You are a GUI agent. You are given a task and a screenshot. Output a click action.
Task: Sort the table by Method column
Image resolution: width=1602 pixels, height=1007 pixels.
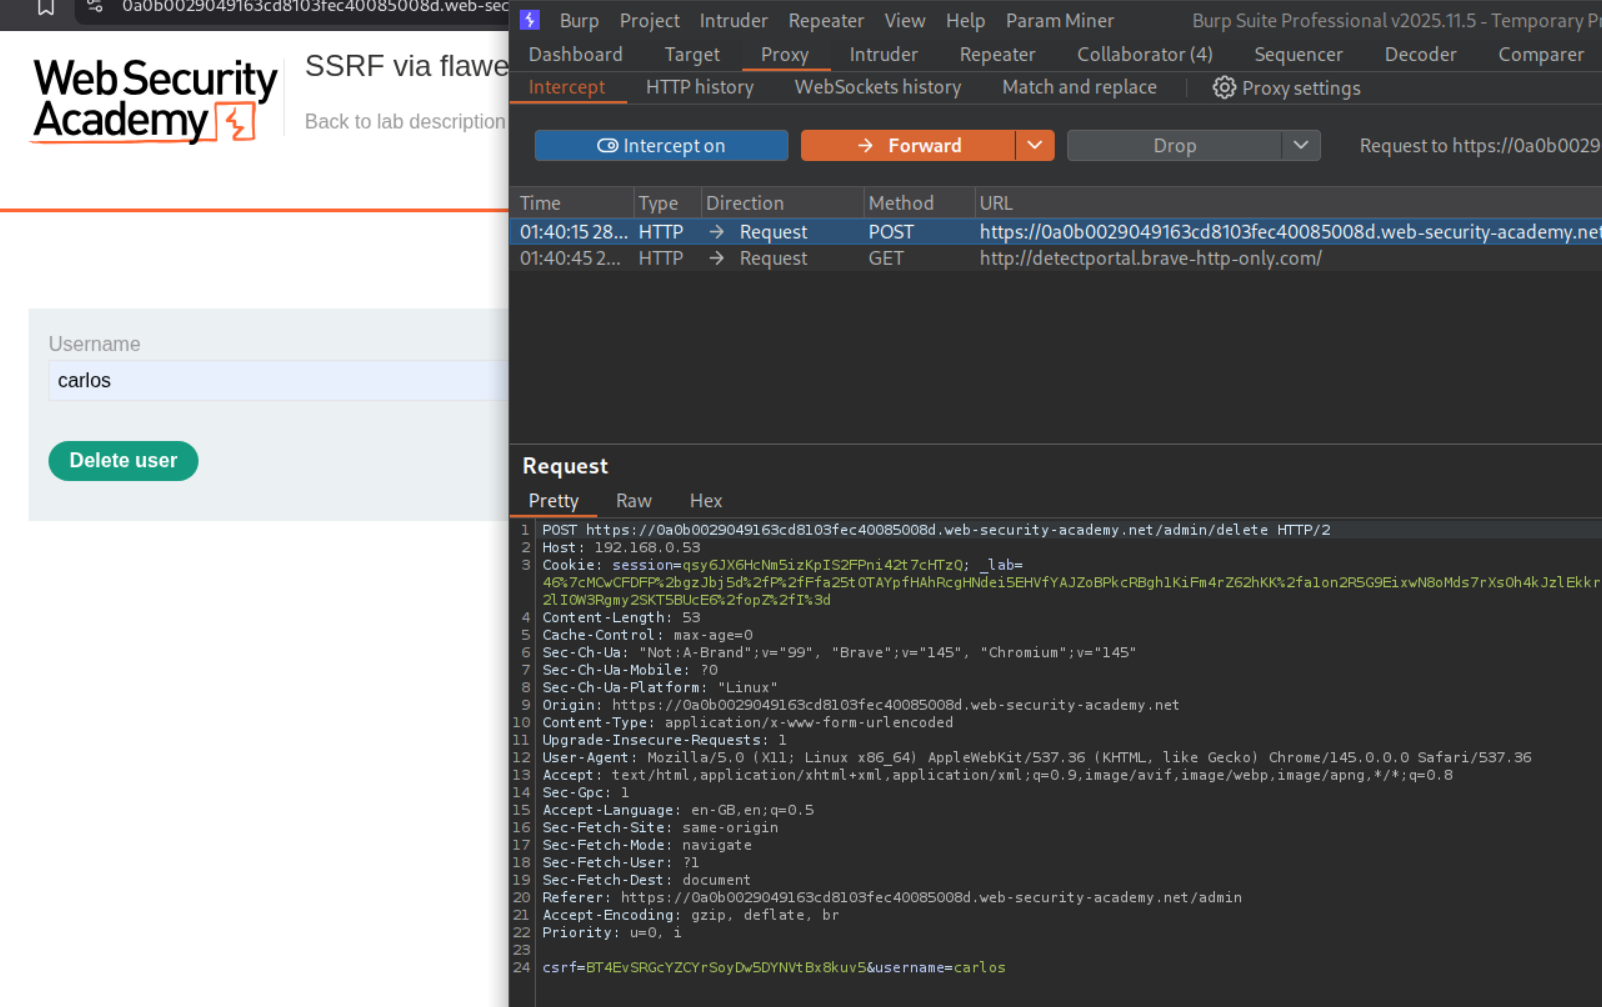900,203
